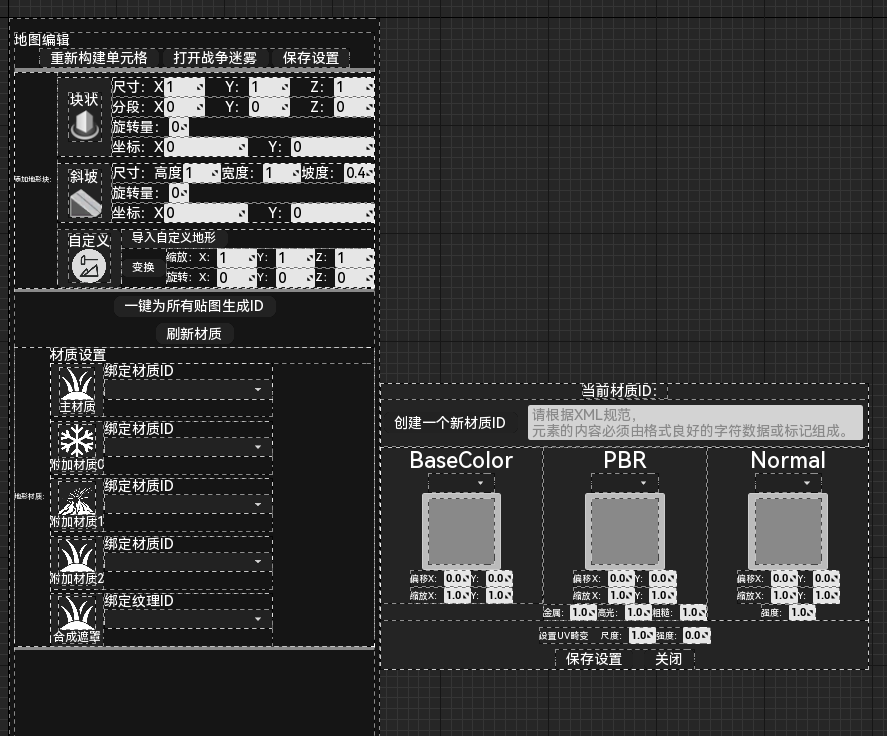Expand the dropdown below the PBR heading

click(x=624, y=482)
